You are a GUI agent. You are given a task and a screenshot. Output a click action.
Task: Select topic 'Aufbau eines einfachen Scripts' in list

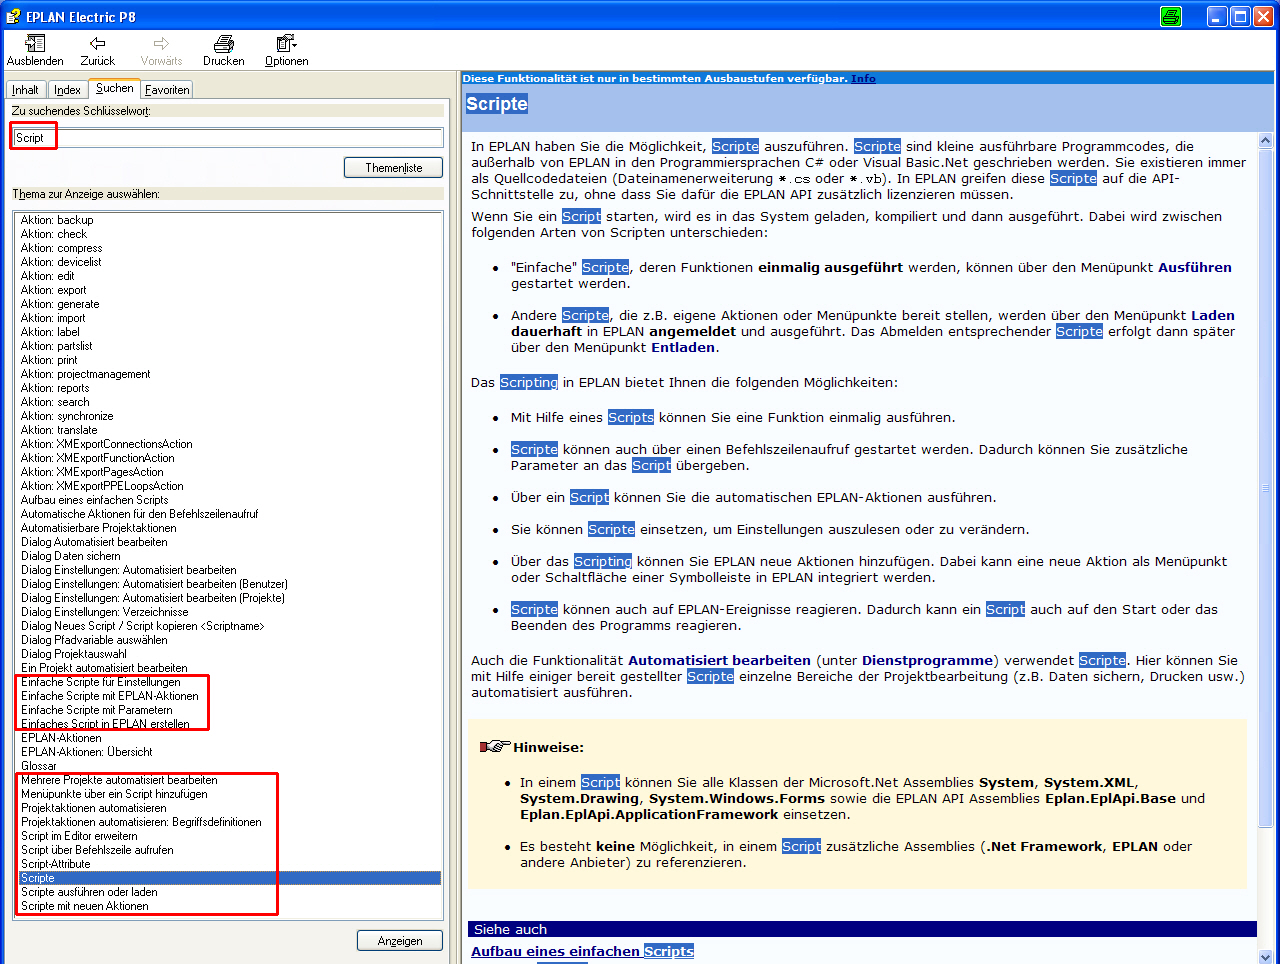(94, 500)
